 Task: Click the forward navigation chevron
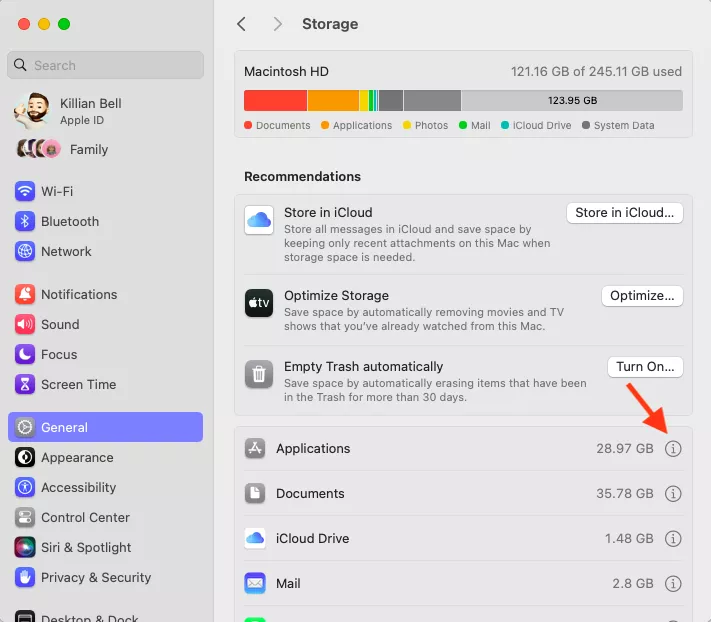pos(277,24)
